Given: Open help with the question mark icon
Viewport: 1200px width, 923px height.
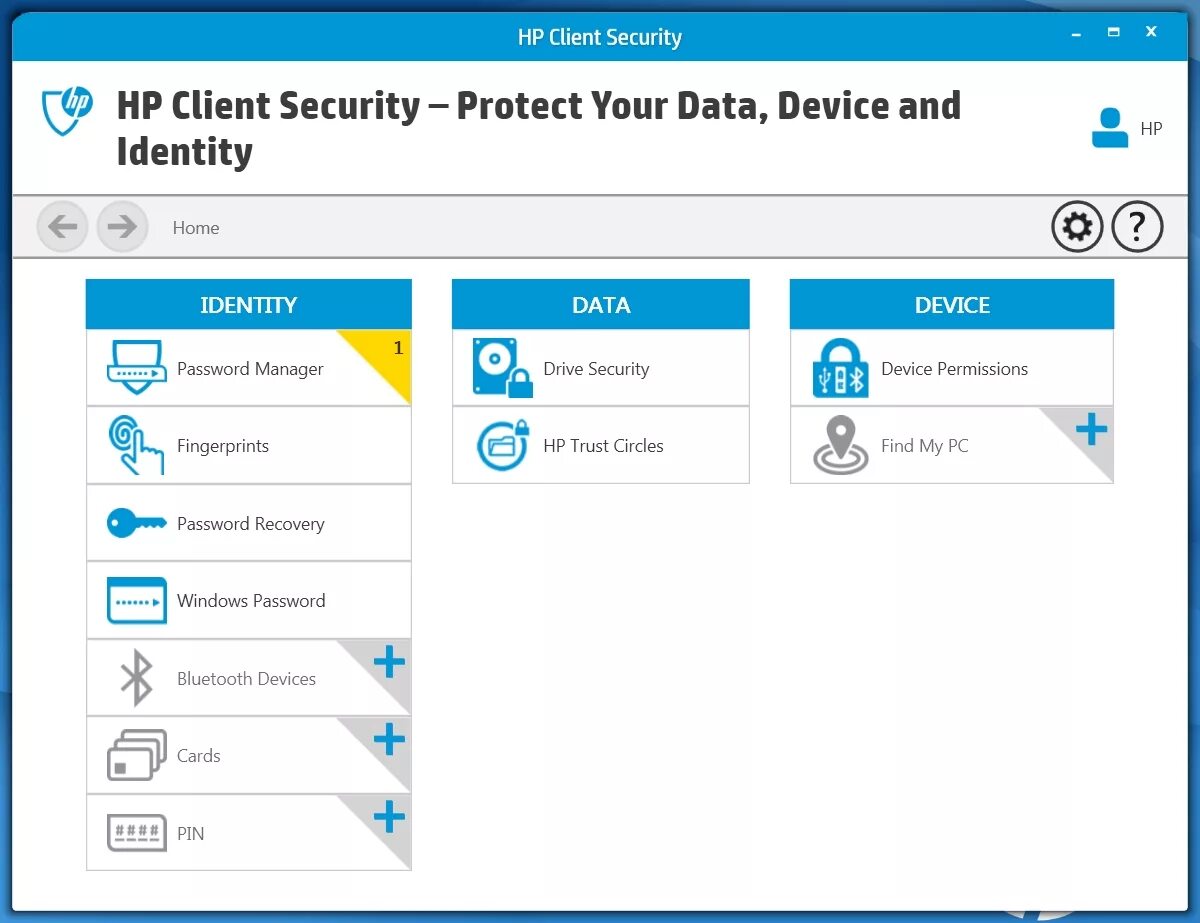Looking at the screenshot, I should click(x=1137, y=227).
